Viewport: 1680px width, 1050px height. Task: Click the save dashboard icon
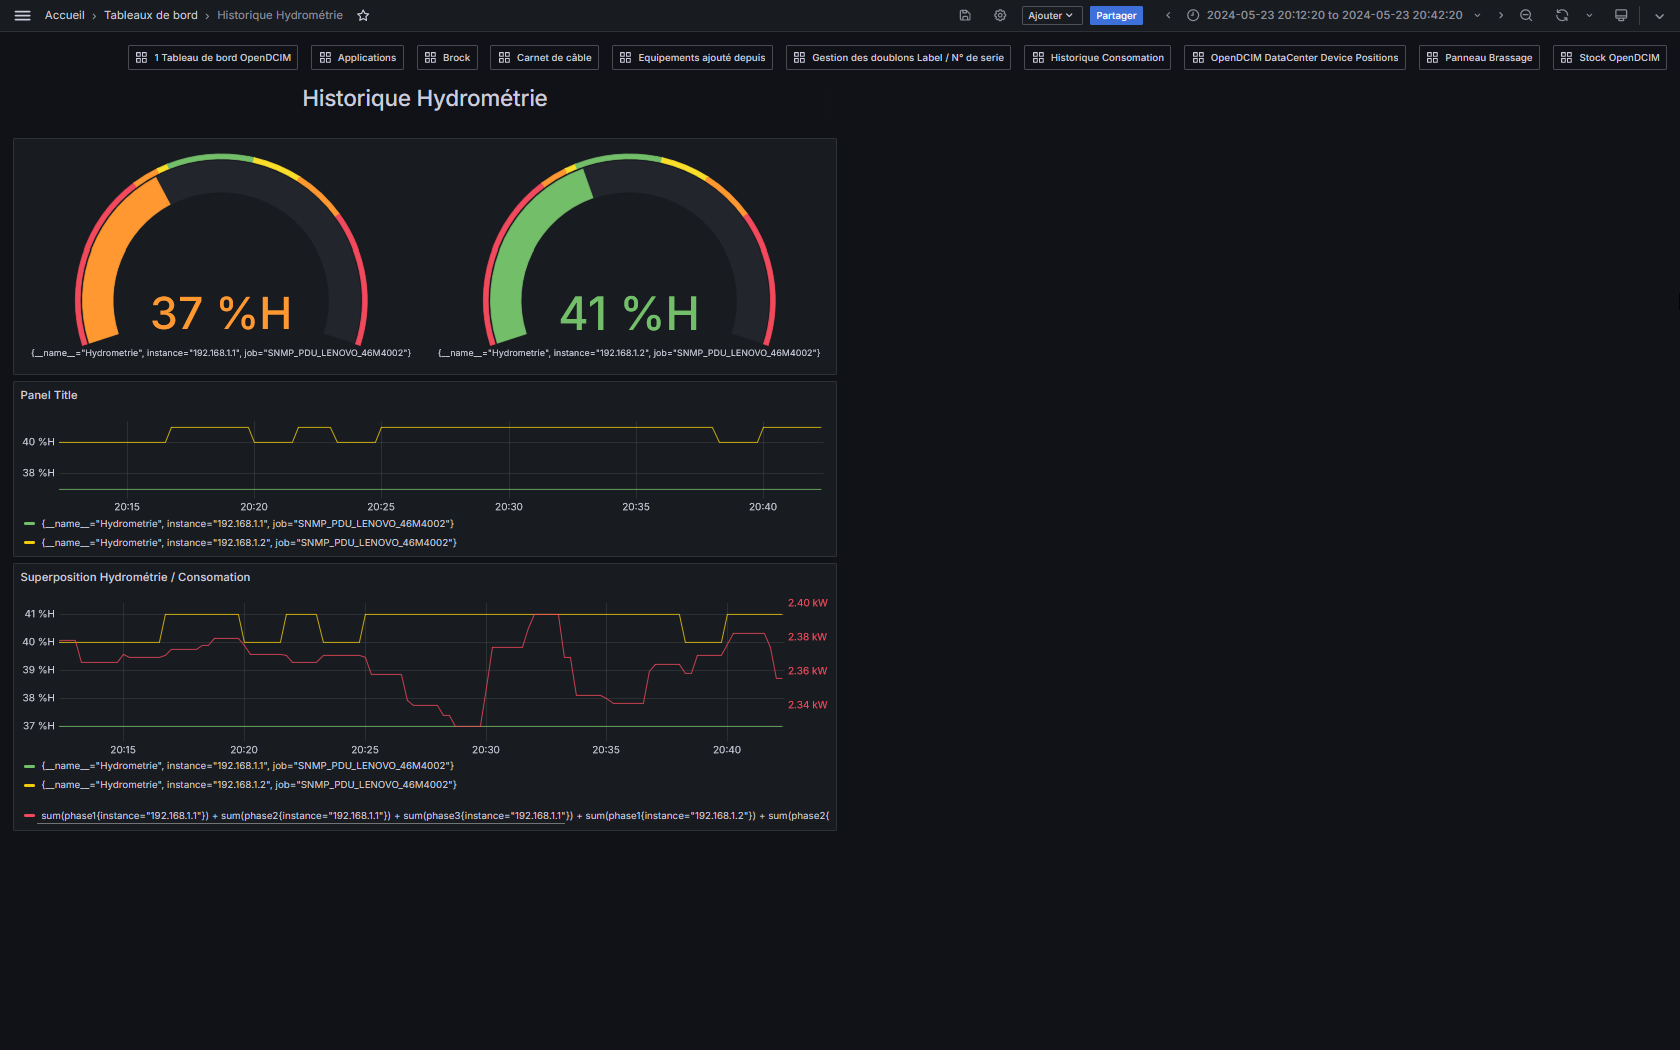(x=965, y=15)
